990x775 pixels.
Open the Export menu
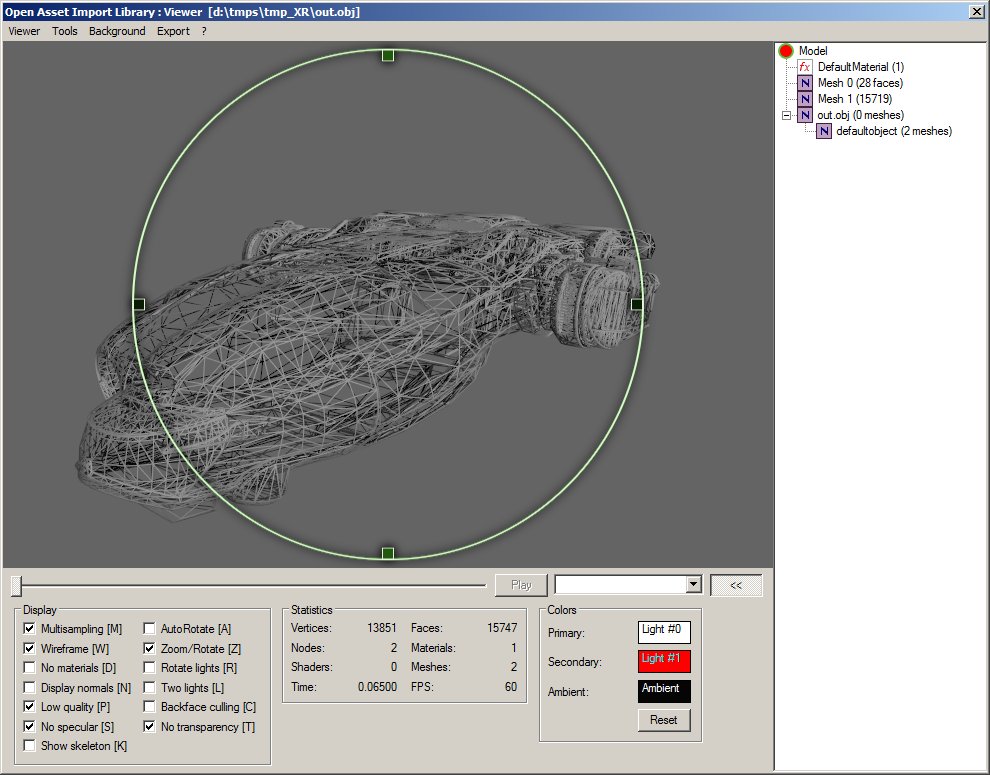click(x=173, y=31)
